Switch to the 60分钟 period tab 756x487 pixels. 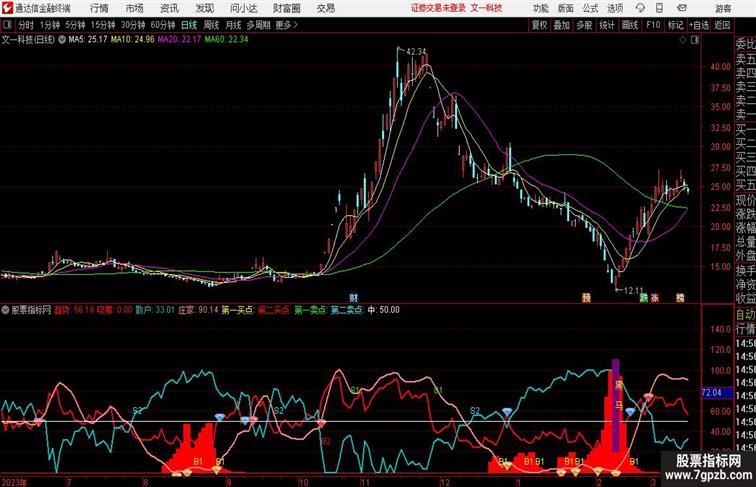tap(162, 25)
